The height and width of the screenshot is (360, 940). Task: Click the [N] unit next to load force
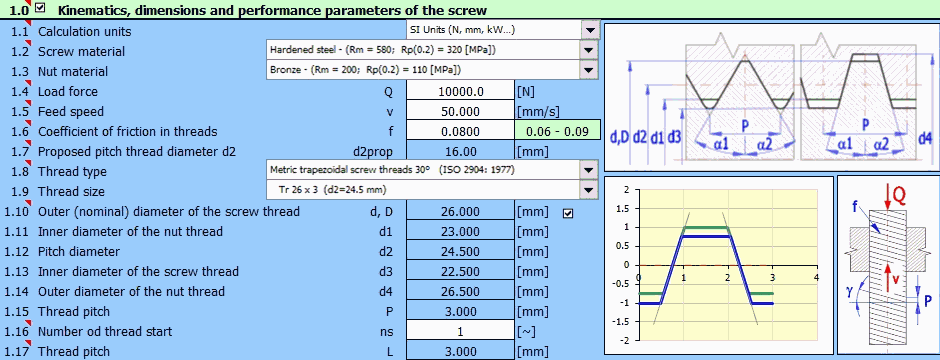526,92
